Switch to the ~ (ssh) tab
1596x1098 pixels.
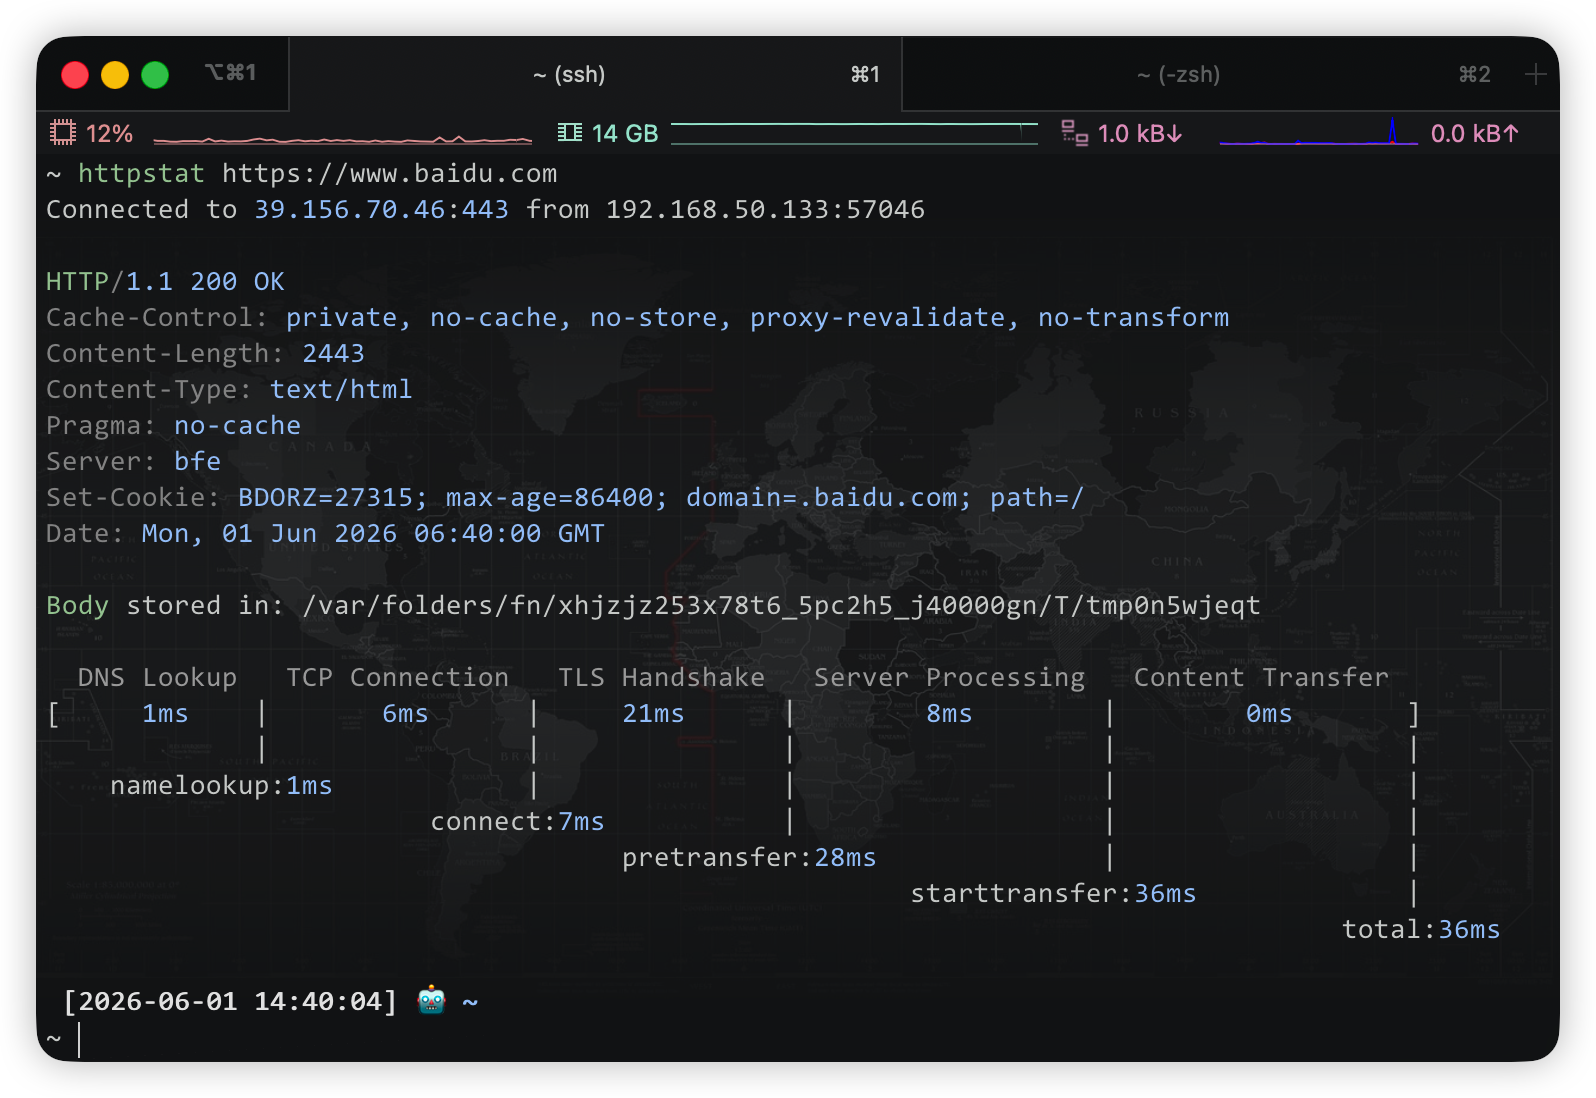pos(596,74)
